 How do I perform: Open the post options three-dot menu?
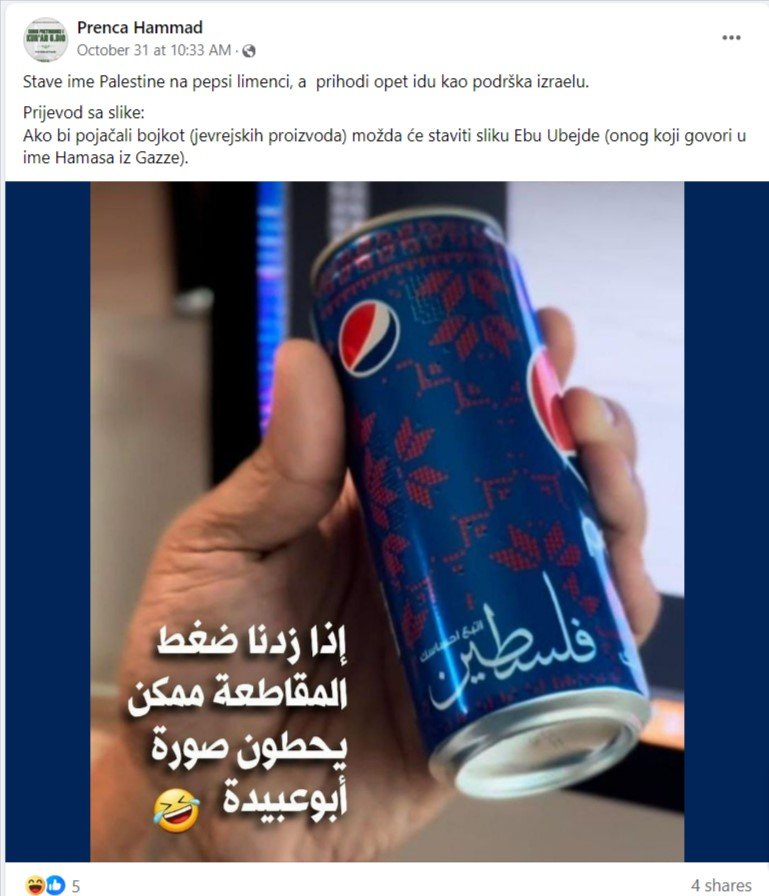731,38
